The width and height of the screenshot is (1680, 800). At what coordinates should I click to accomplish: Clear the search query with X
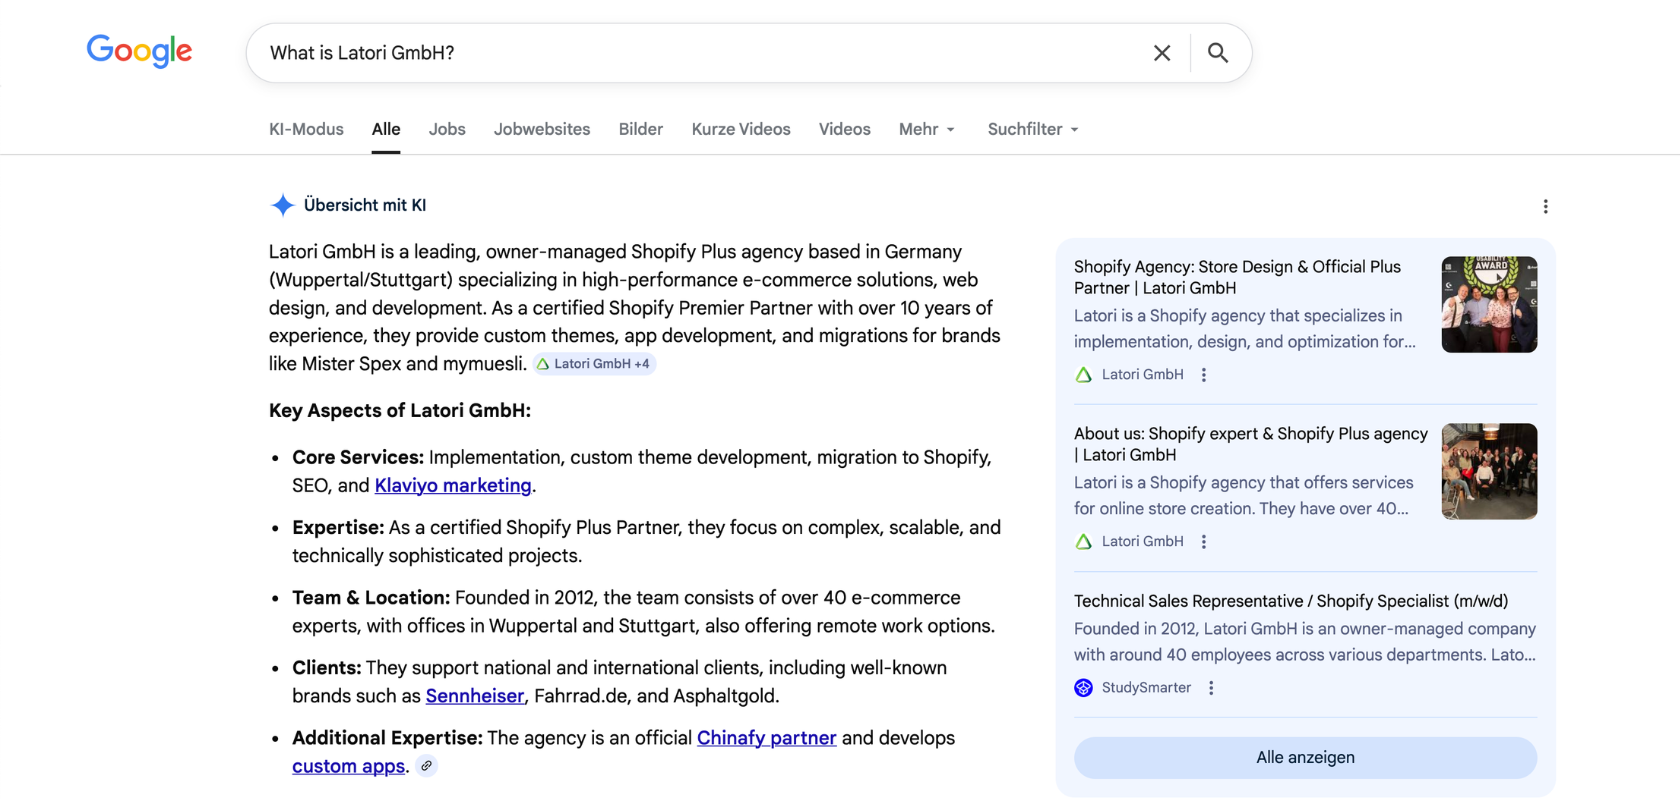[x=1162, y=53]
